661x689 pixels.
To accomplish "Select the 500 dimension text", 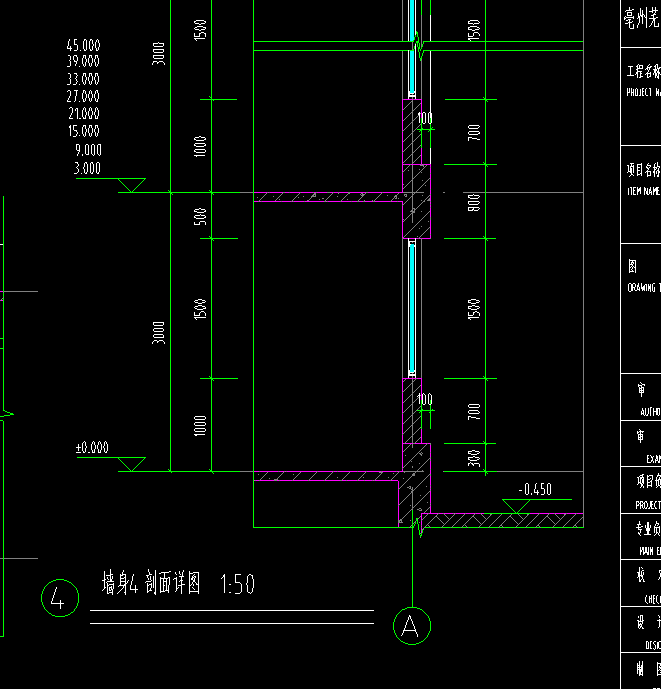I will pyautogui.click(x=200, y=217).
